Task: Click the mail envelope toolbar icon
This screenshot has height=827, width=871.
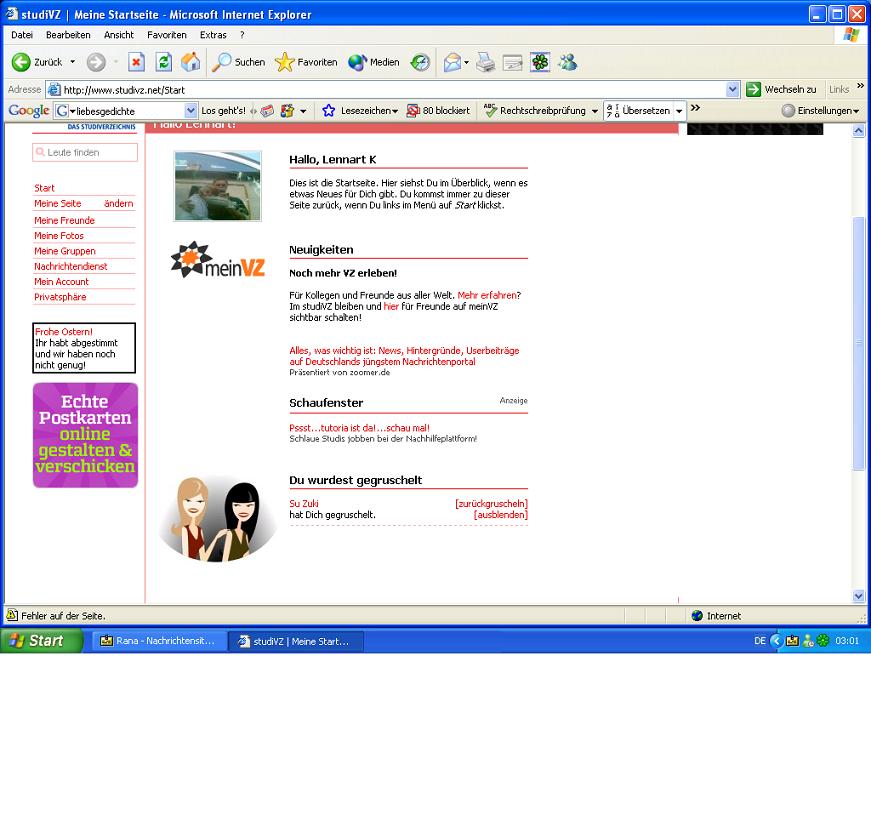Action: 452,62
